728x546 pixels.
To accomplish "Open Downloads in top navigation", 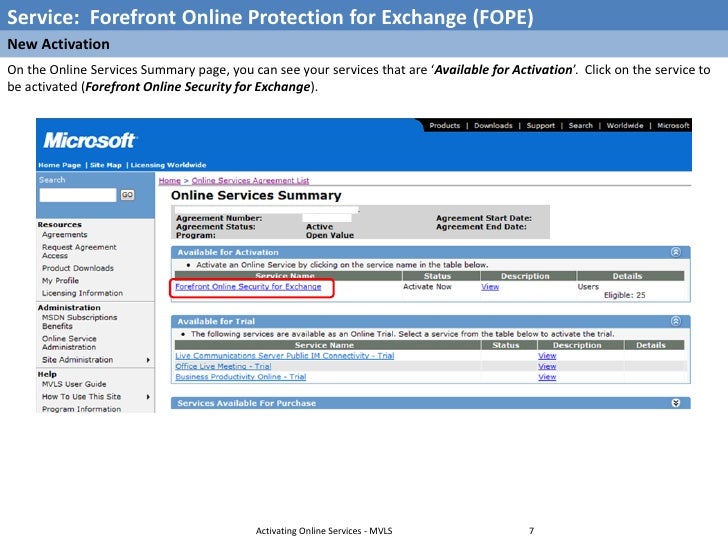I will pyautogui.click(x=493, y=125).
